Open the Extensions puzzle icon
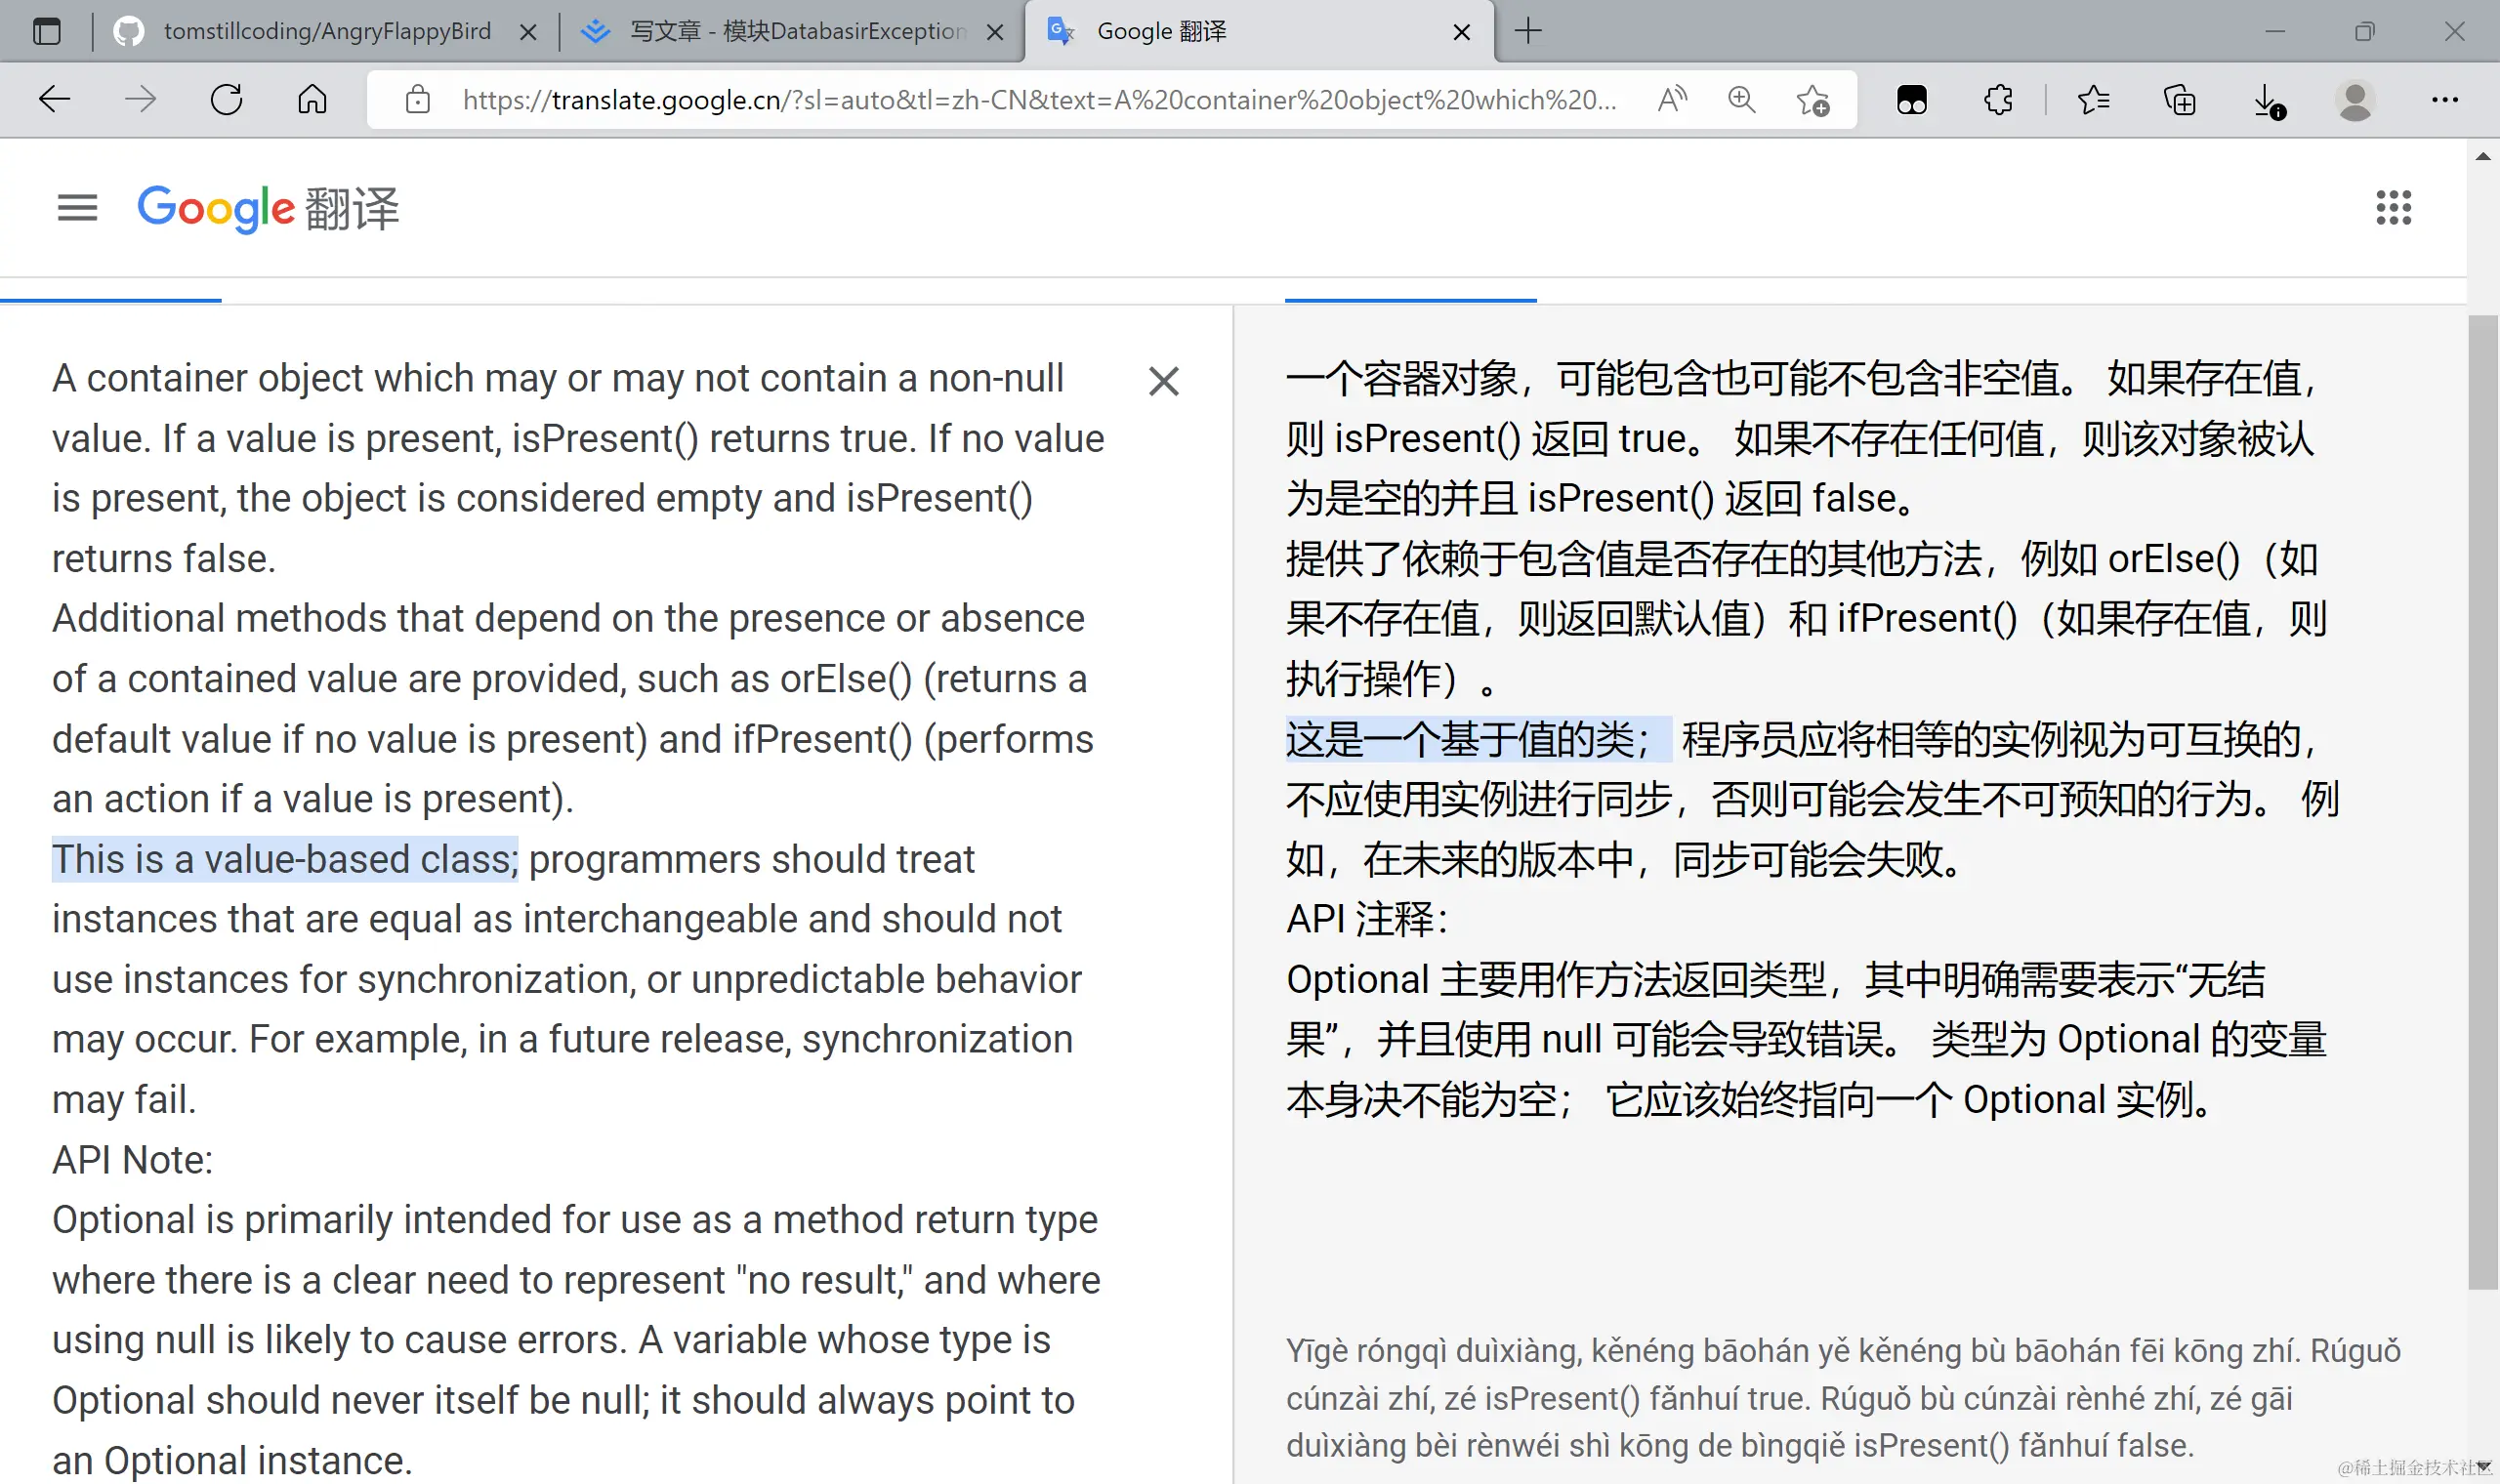 tap(1997, 100)
